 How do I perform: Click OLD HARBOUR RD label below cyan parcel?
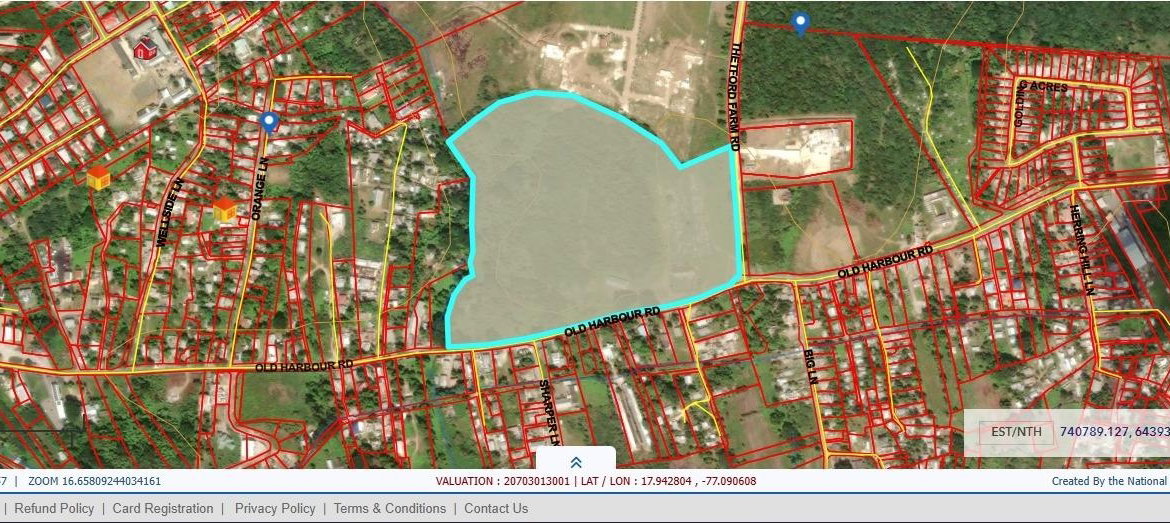tap(613, 321)
